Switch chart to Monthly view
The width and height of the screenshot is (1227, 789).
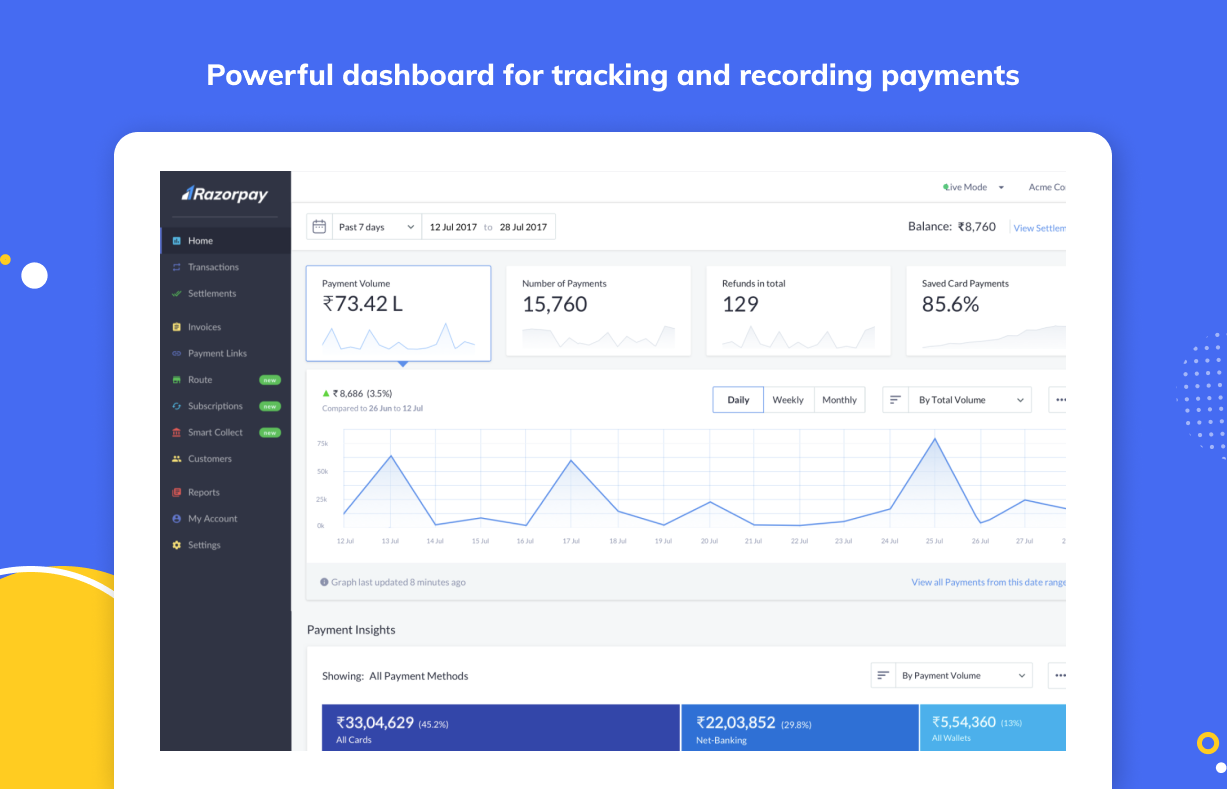pyautogui.click(x=839, y=400)
